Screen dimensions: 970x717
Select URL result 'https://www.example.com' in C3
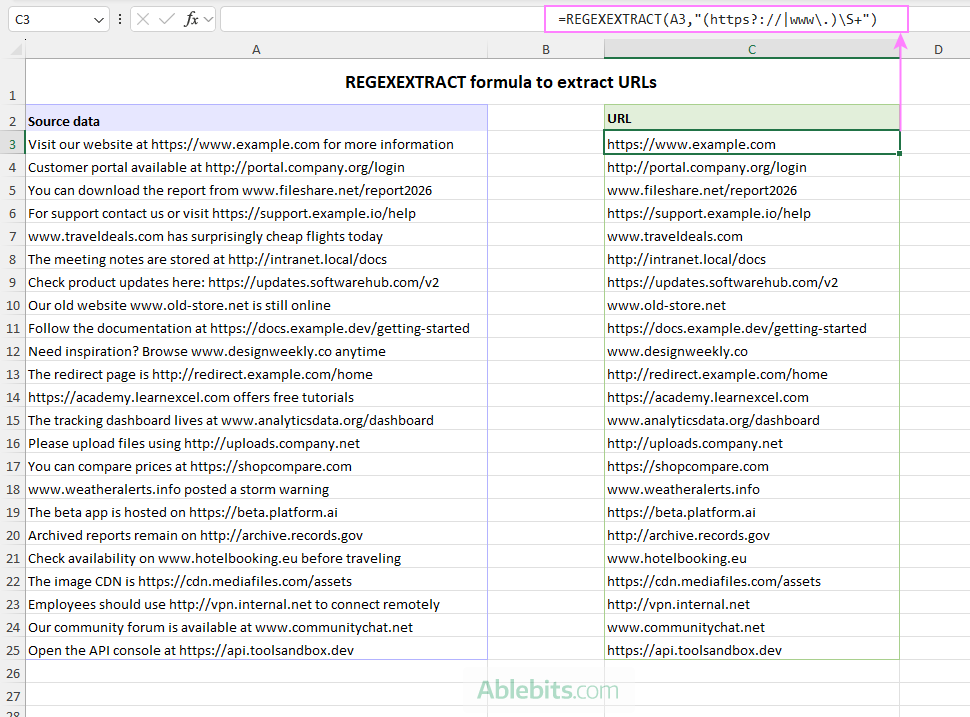(x=752, y=144)
